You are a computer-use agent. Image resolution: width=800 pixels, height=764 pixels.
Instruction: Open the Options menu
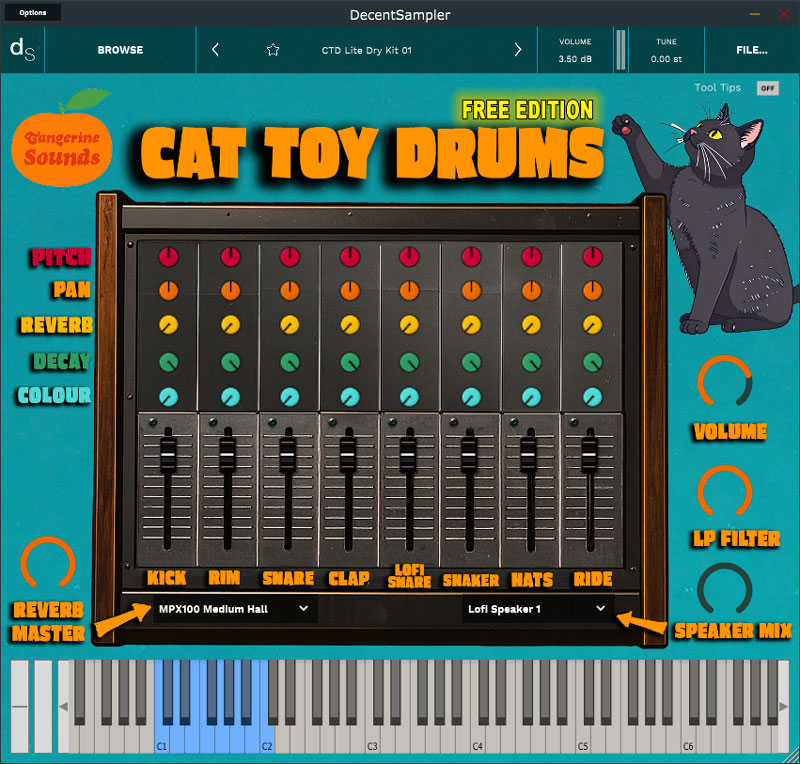(x=33, y=12)
